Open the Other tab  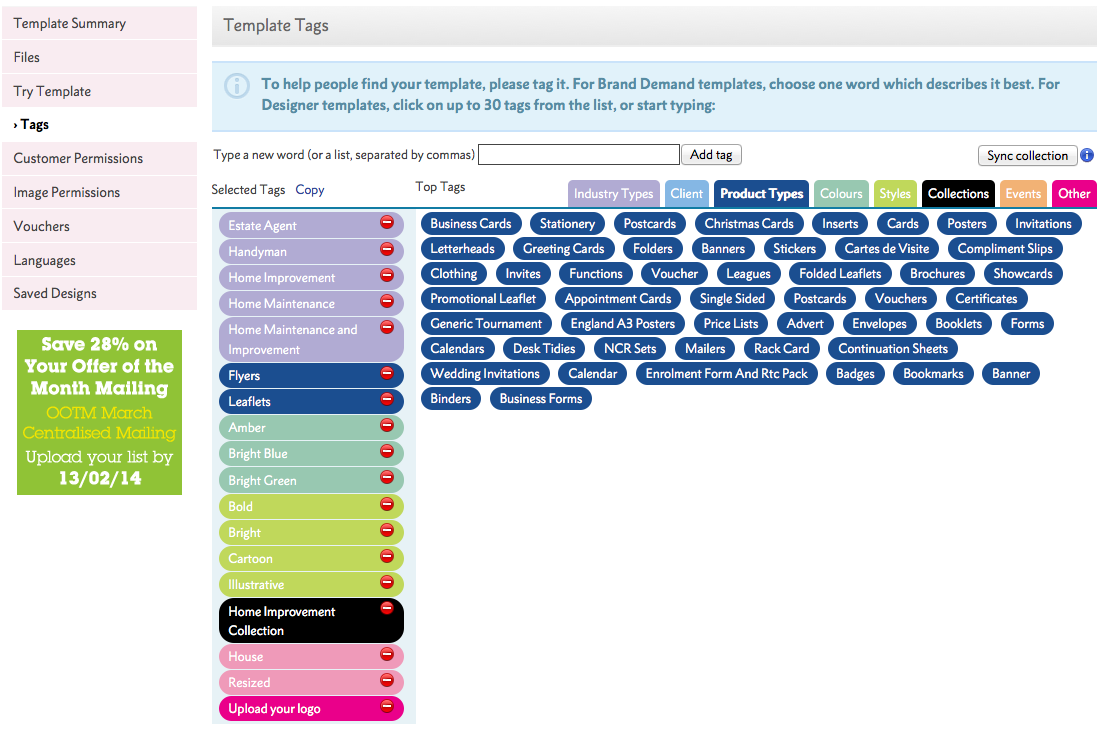coord(1074,194)
